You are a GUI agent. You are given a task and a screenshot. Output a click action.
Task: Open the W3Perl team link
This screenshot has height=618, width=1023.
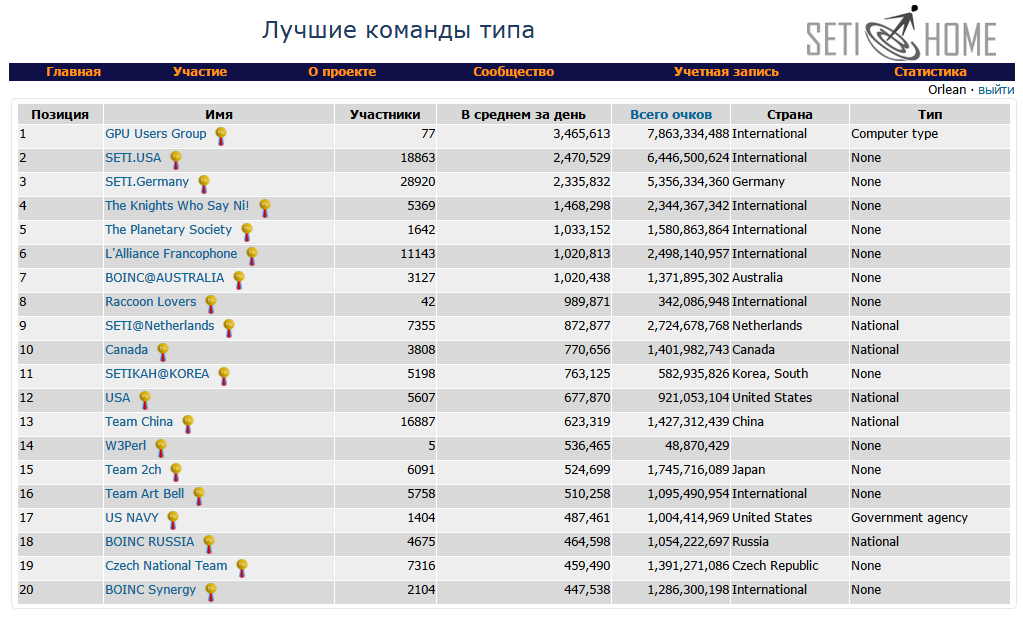pyautogui.click(x=126, y=446)
